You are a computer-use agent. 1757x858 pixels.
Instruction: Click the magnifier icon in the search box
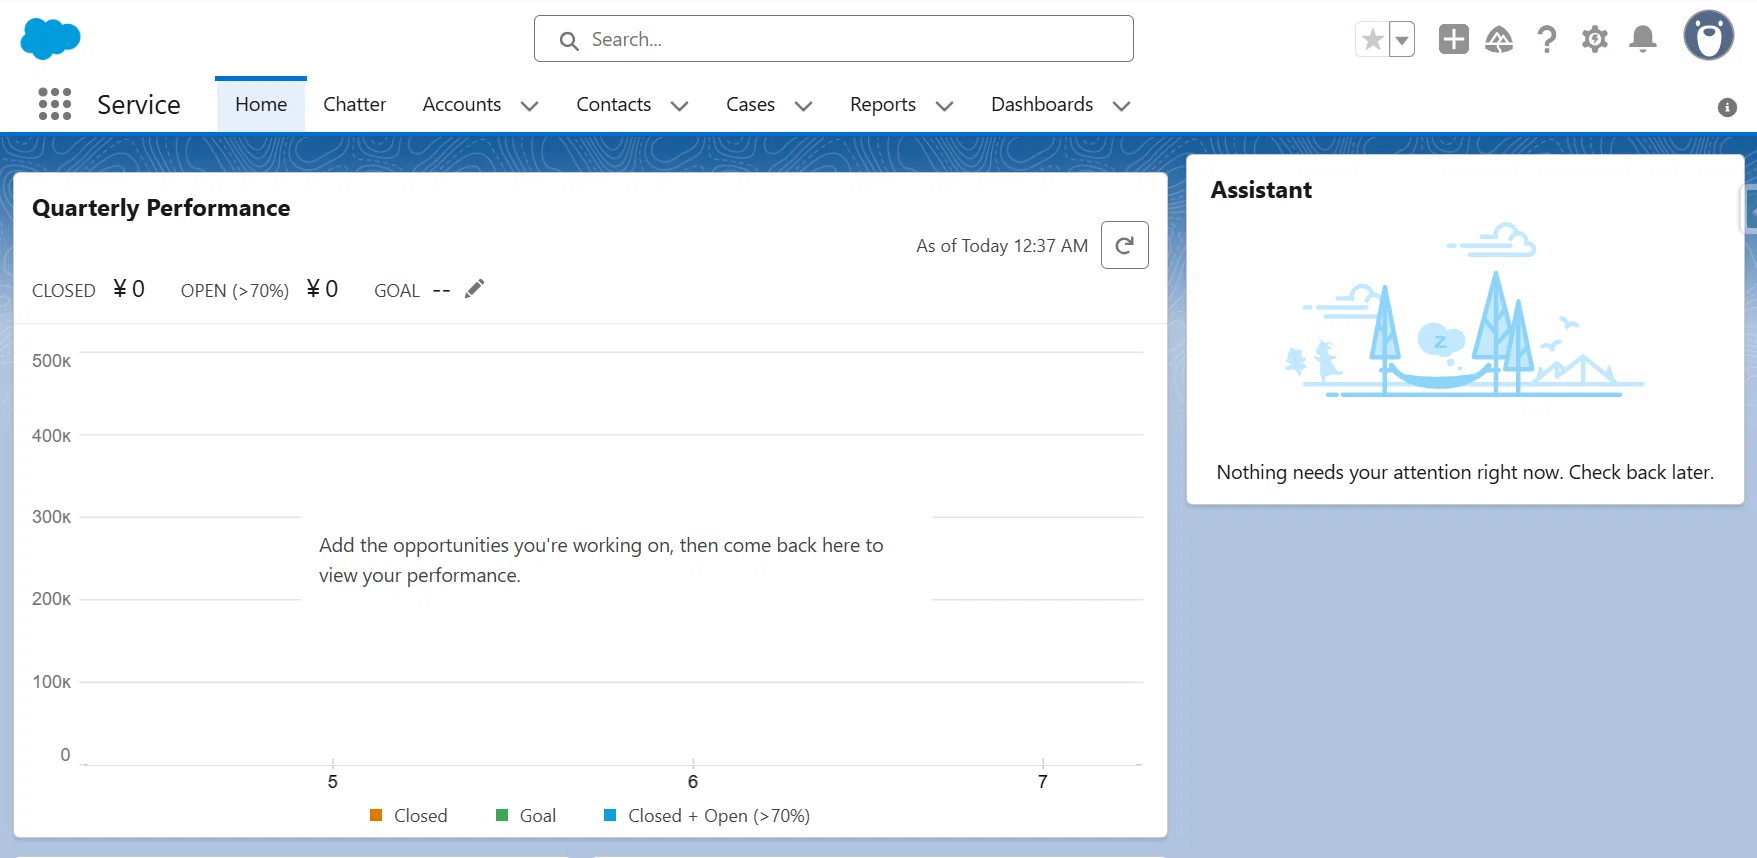point(569,41)
